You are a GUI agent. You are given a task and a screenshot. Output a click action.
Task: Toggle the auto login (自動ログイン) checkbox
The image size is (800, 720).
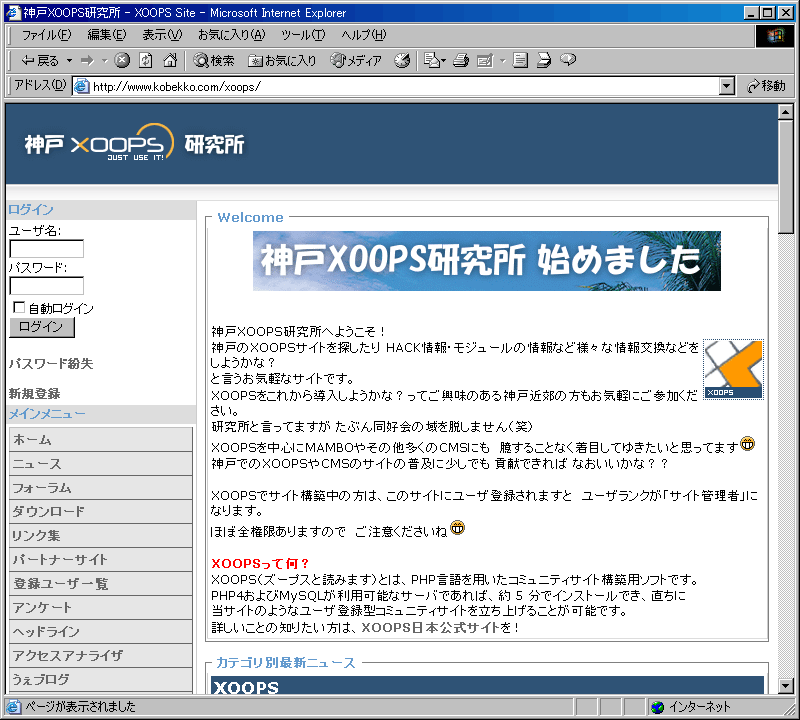(x=19, y=307)
